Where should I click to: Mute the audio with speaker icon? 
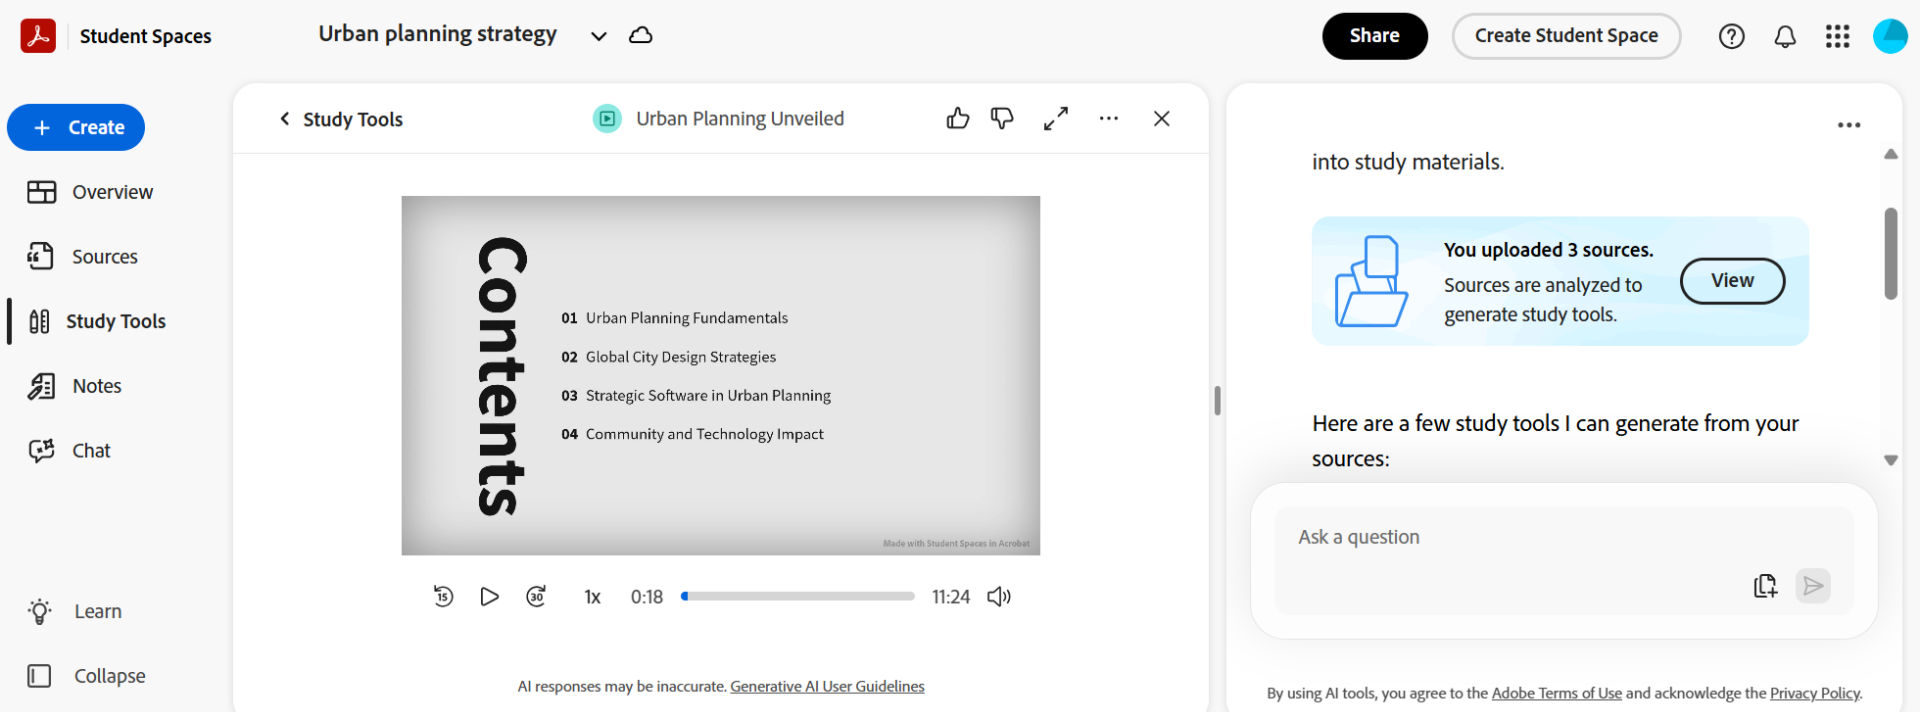999,597
